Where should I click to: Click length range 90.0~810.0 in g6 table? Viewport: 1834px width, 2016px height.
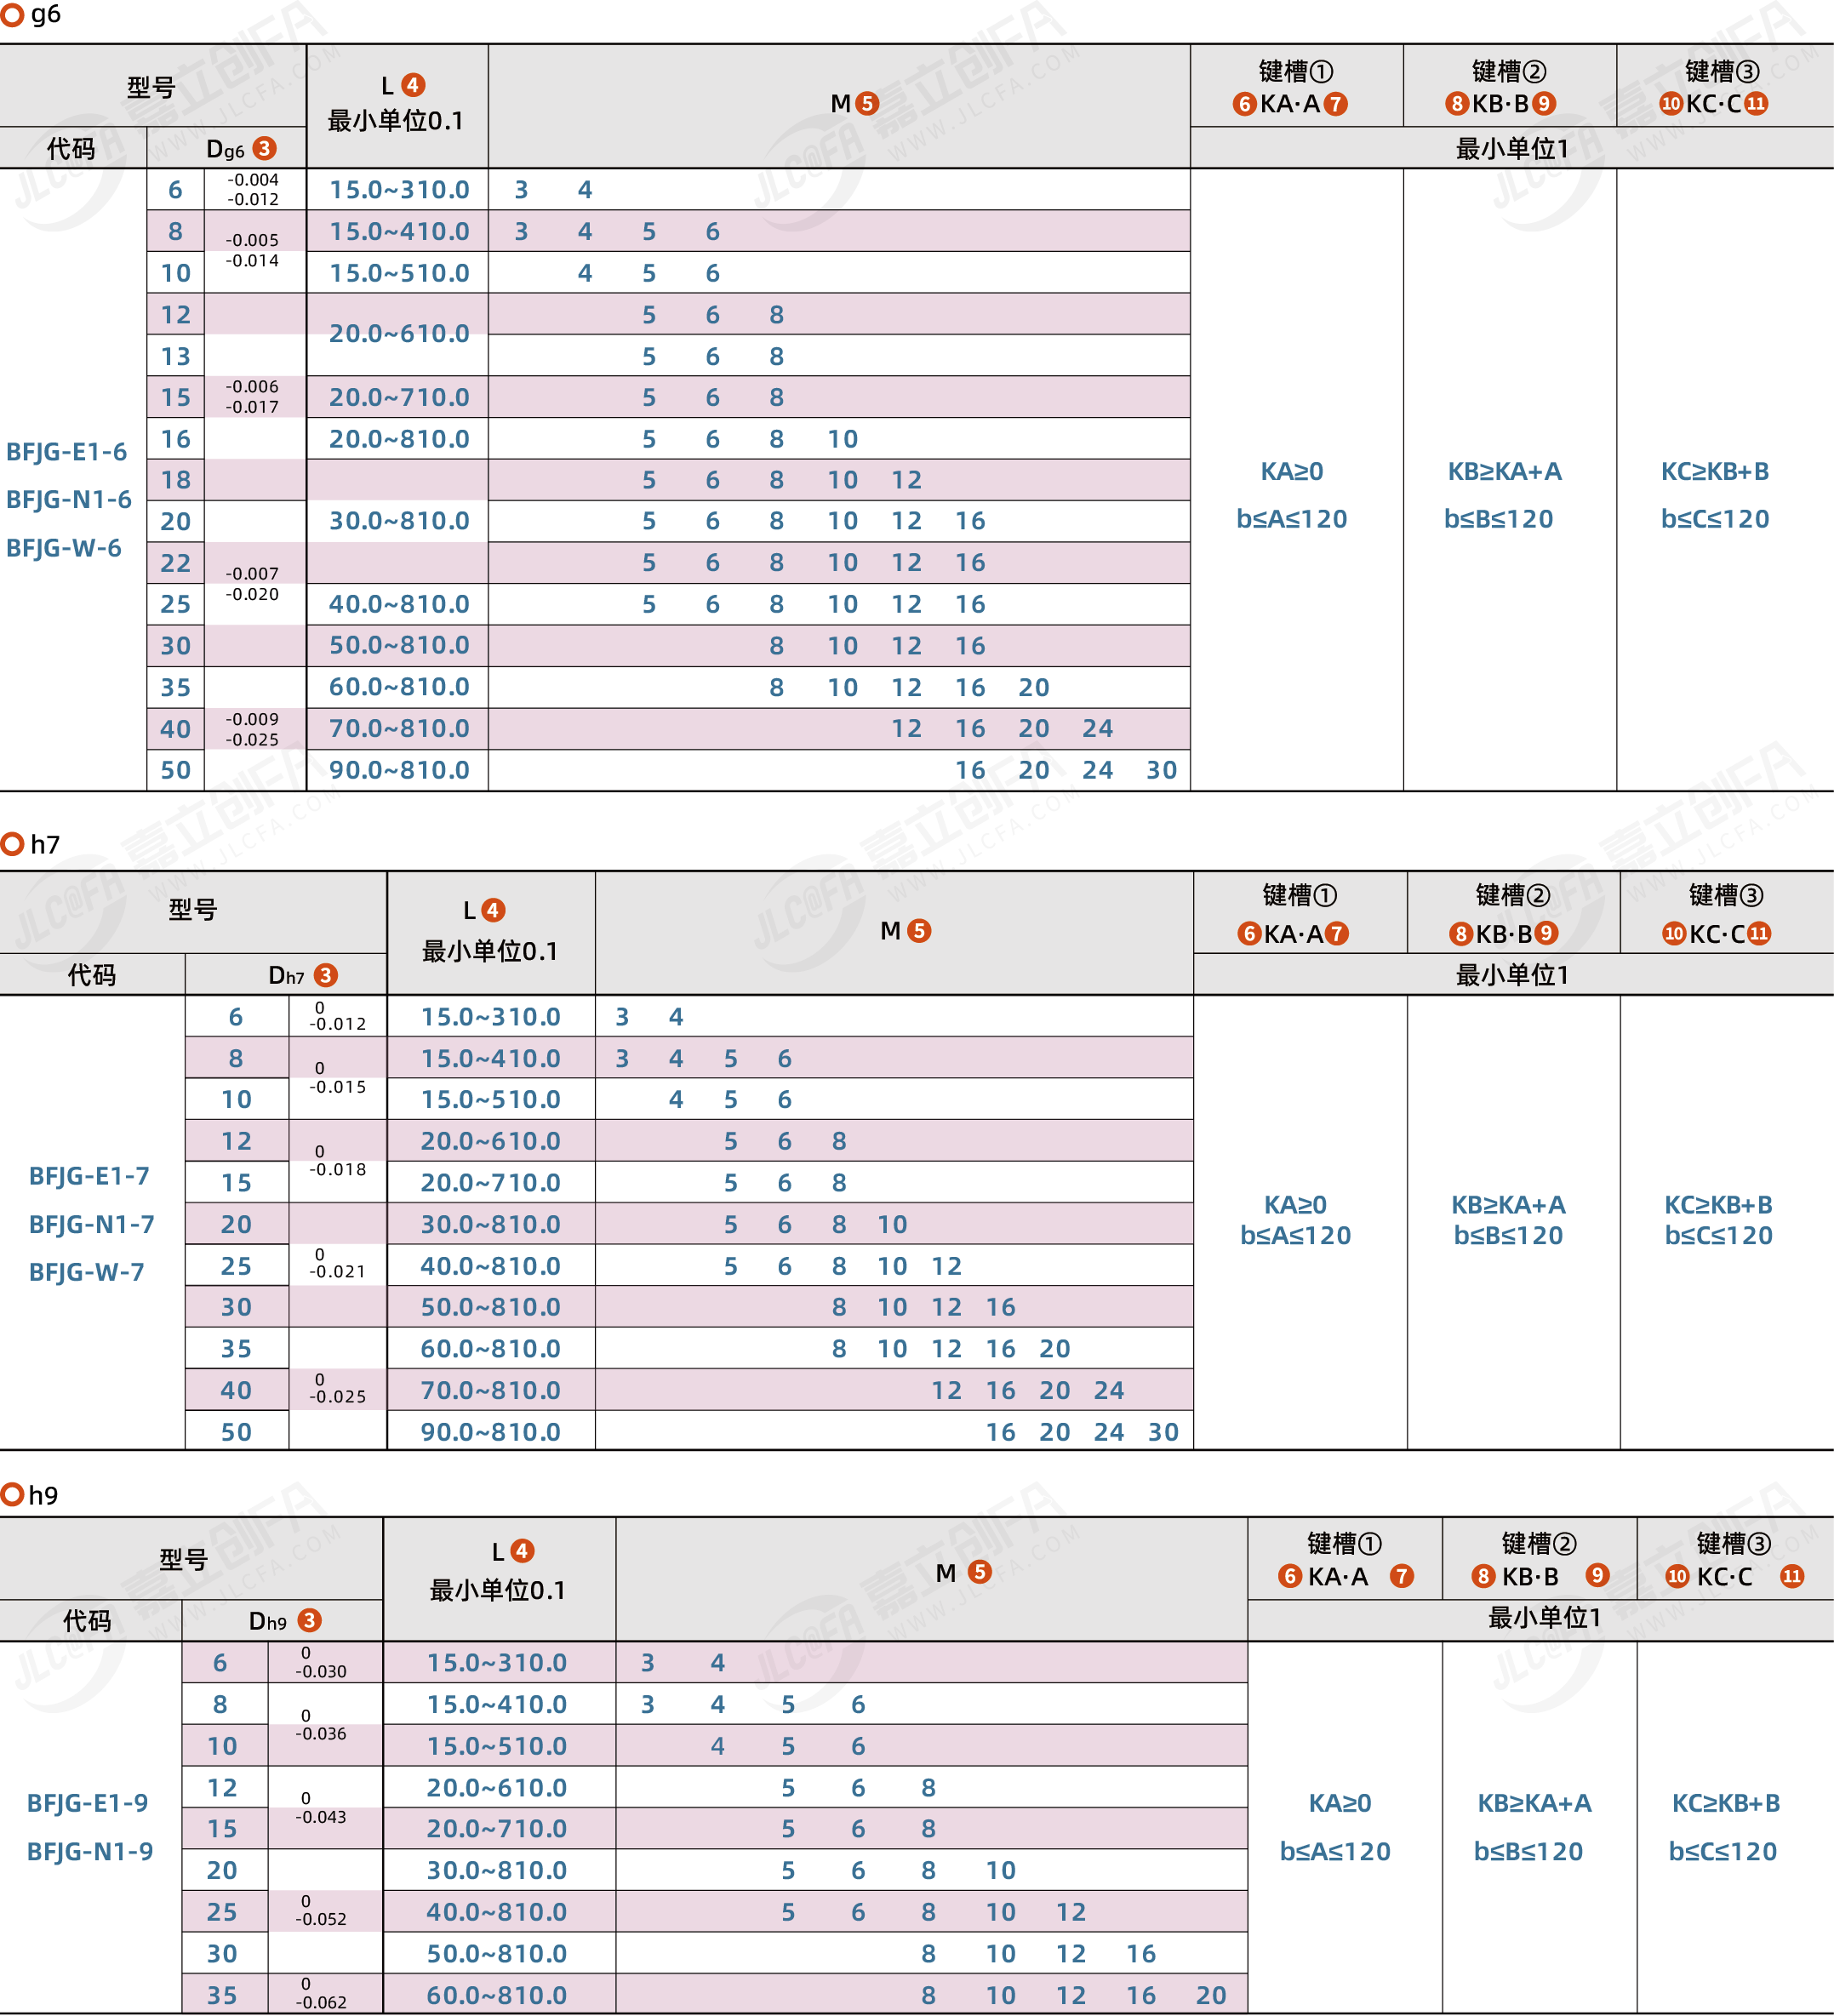(399, 770)
